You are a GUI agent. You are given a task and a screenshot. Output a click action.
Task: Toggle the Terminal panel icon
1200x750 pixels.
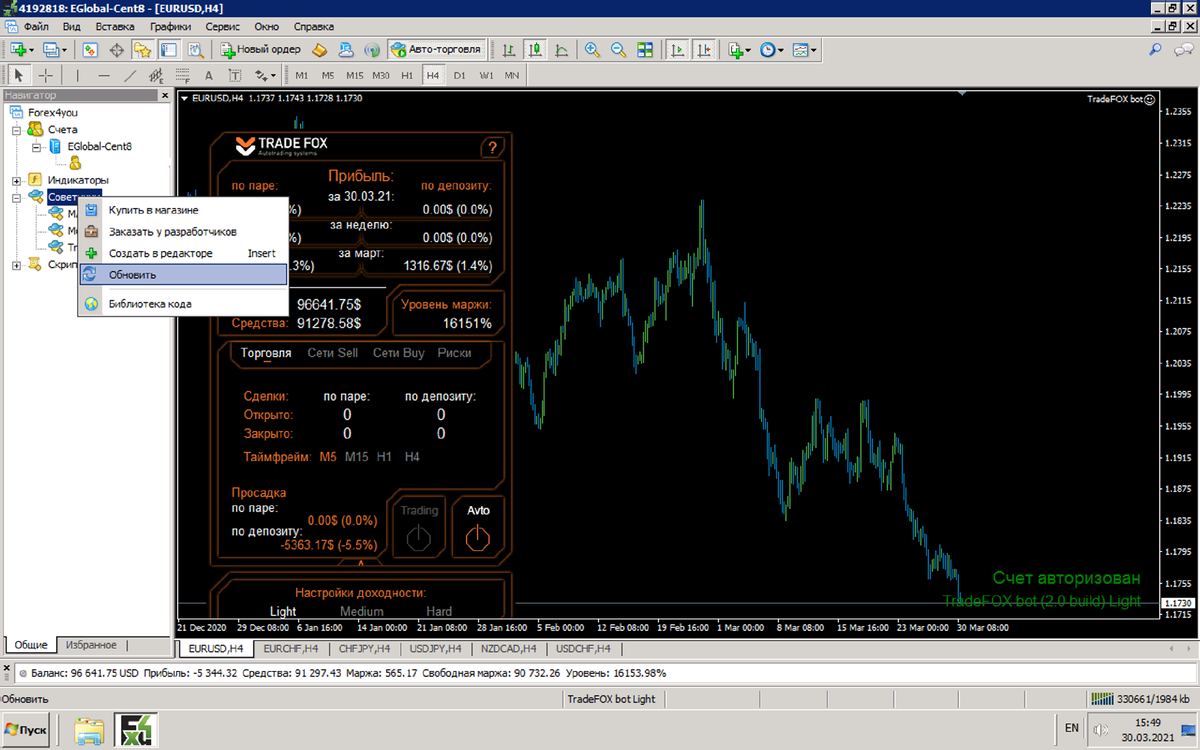[x=169, y=49]
